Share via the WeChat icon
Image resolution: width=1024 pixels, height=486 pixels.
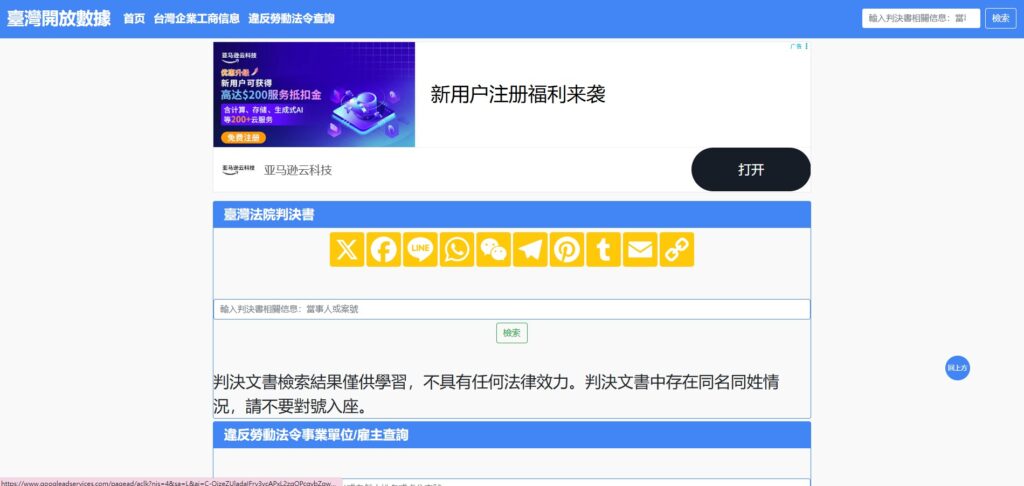pos(493,250)
